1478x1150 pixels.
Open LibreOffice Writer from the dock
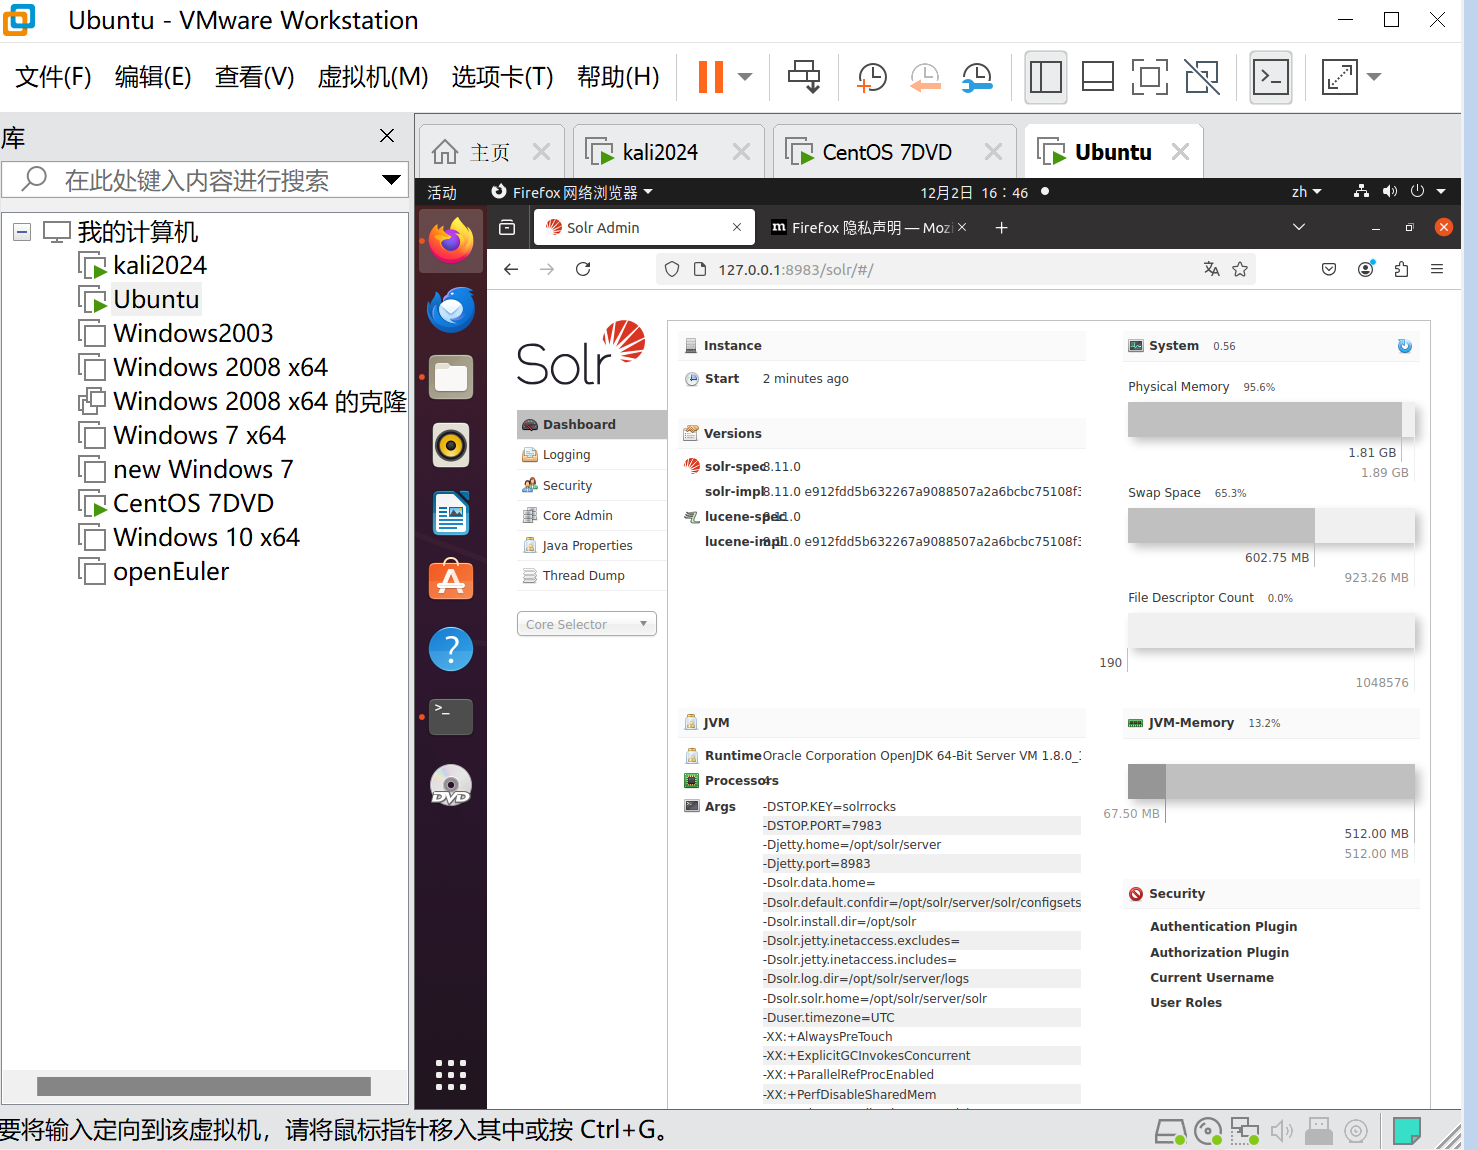click(451, 513)
